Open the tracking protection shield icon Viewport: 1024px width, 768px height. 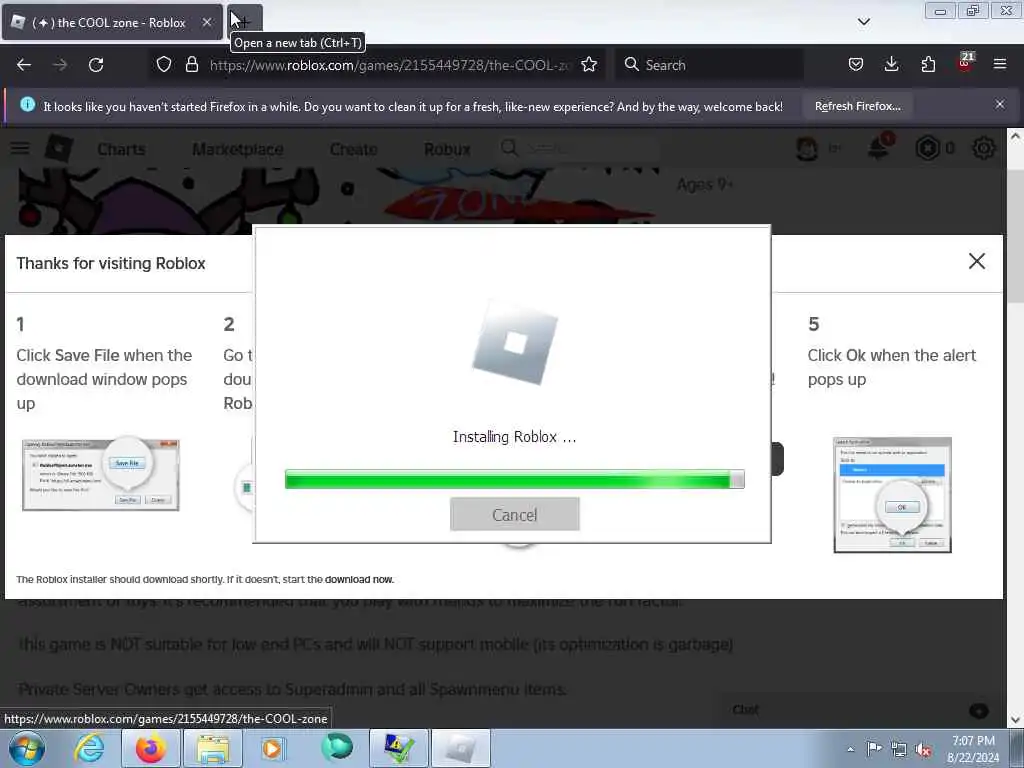point(164,65)
